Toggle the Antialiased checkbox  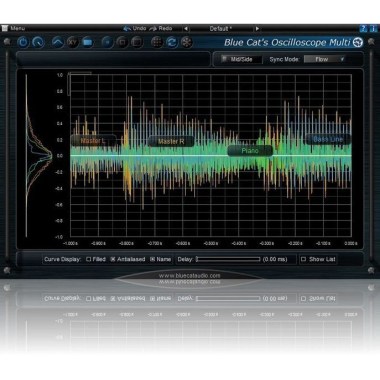pos(113,259)
